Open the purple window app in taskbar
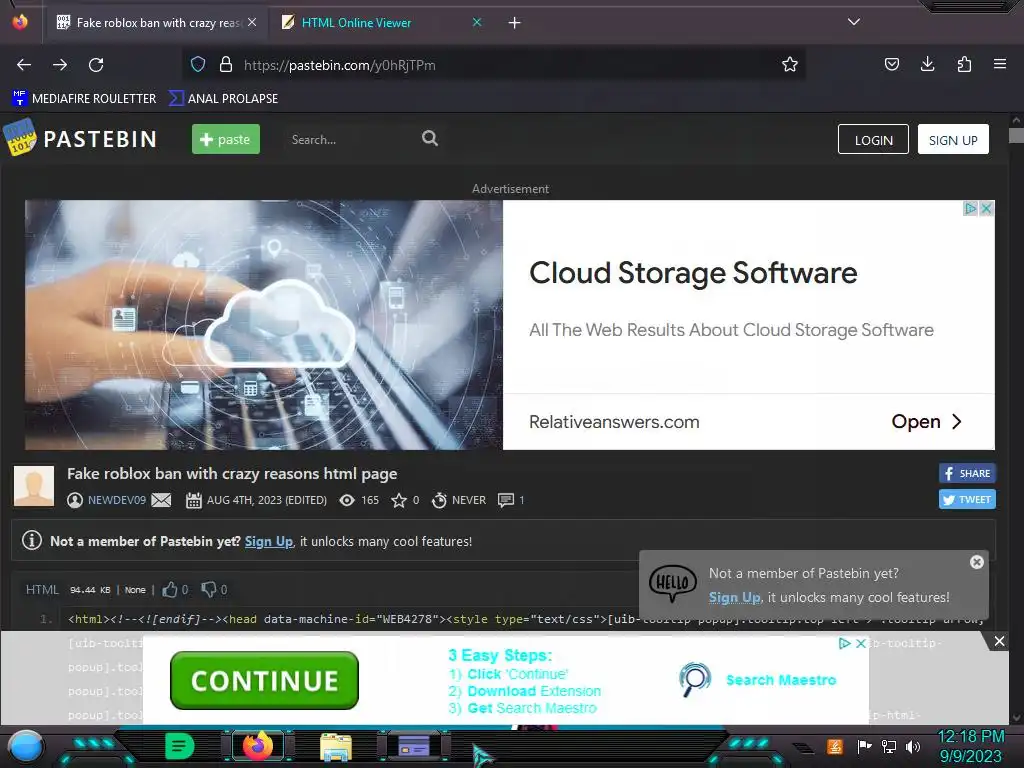The height and width of the screenshot is (768, 1024). click(414, 746)
